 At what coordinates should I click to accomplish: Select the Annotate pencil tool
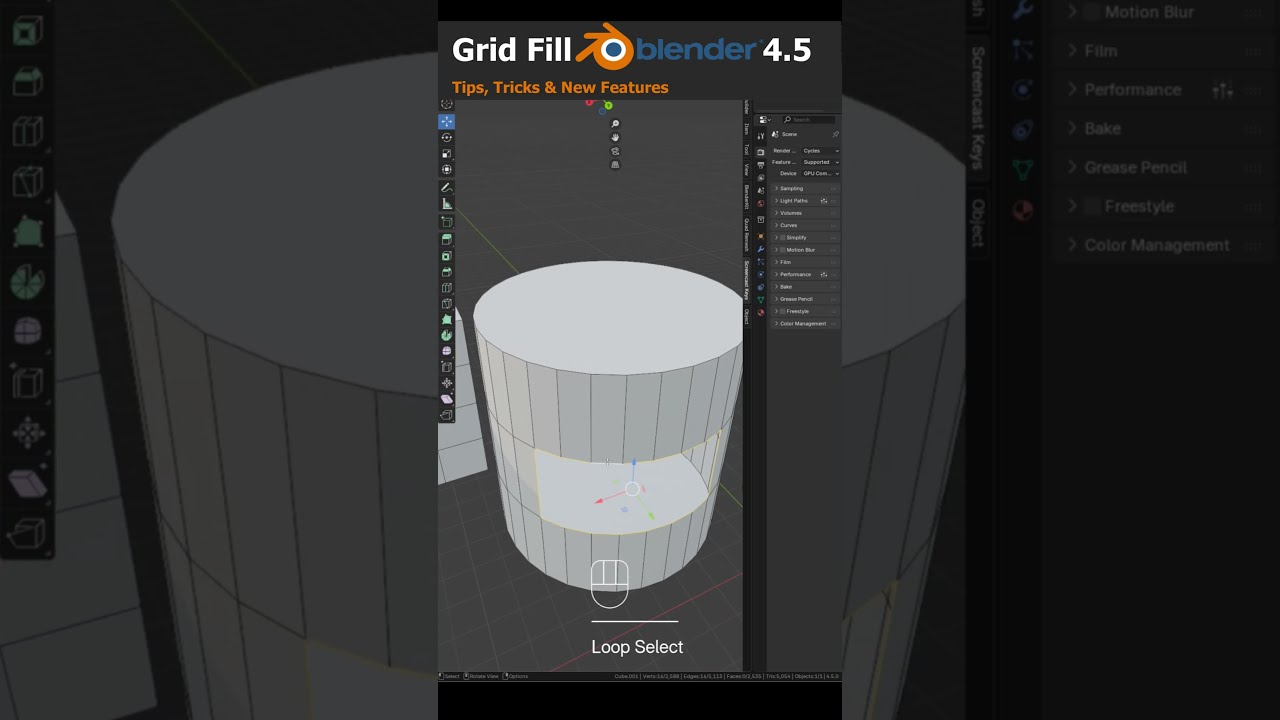click(447, 187)
